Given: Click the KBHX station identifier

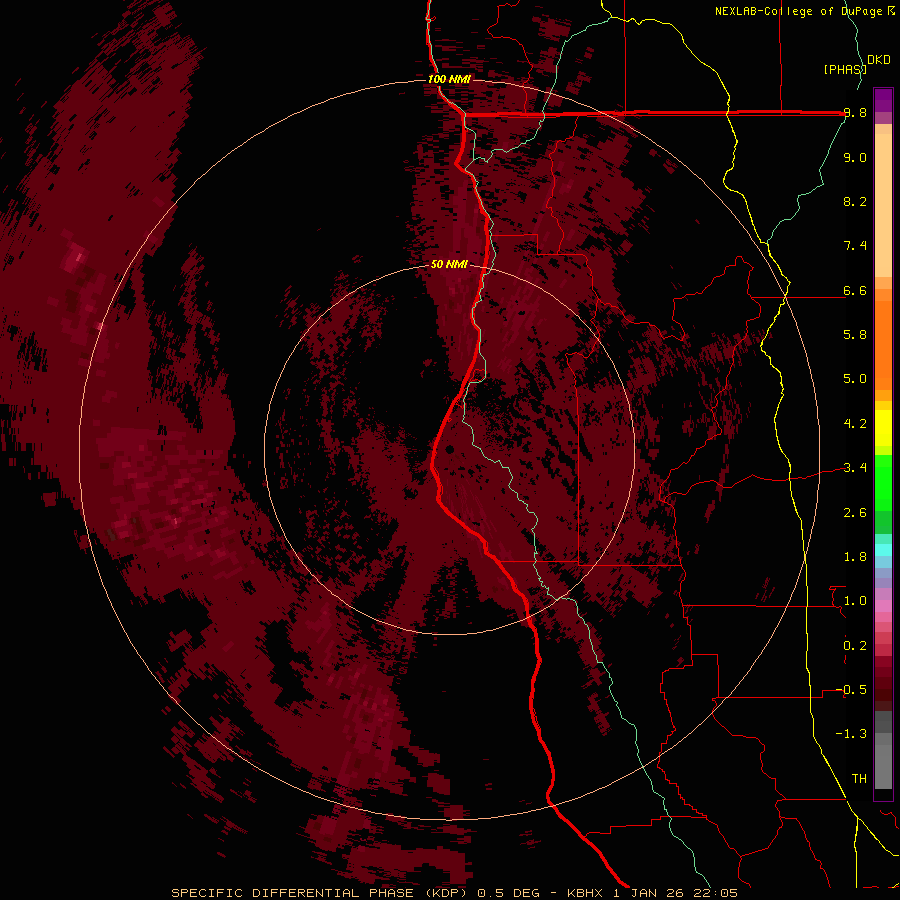Looking at the screenshot, I should (x=585, y=893).
